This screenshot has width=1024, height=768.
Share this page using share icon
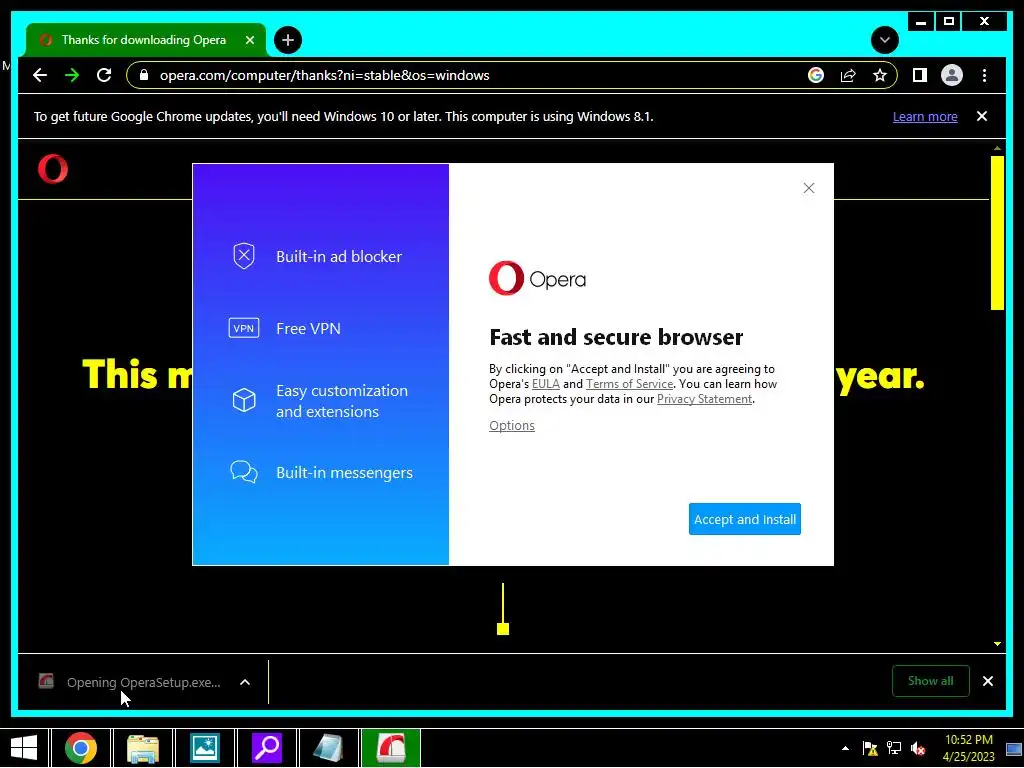848,75
